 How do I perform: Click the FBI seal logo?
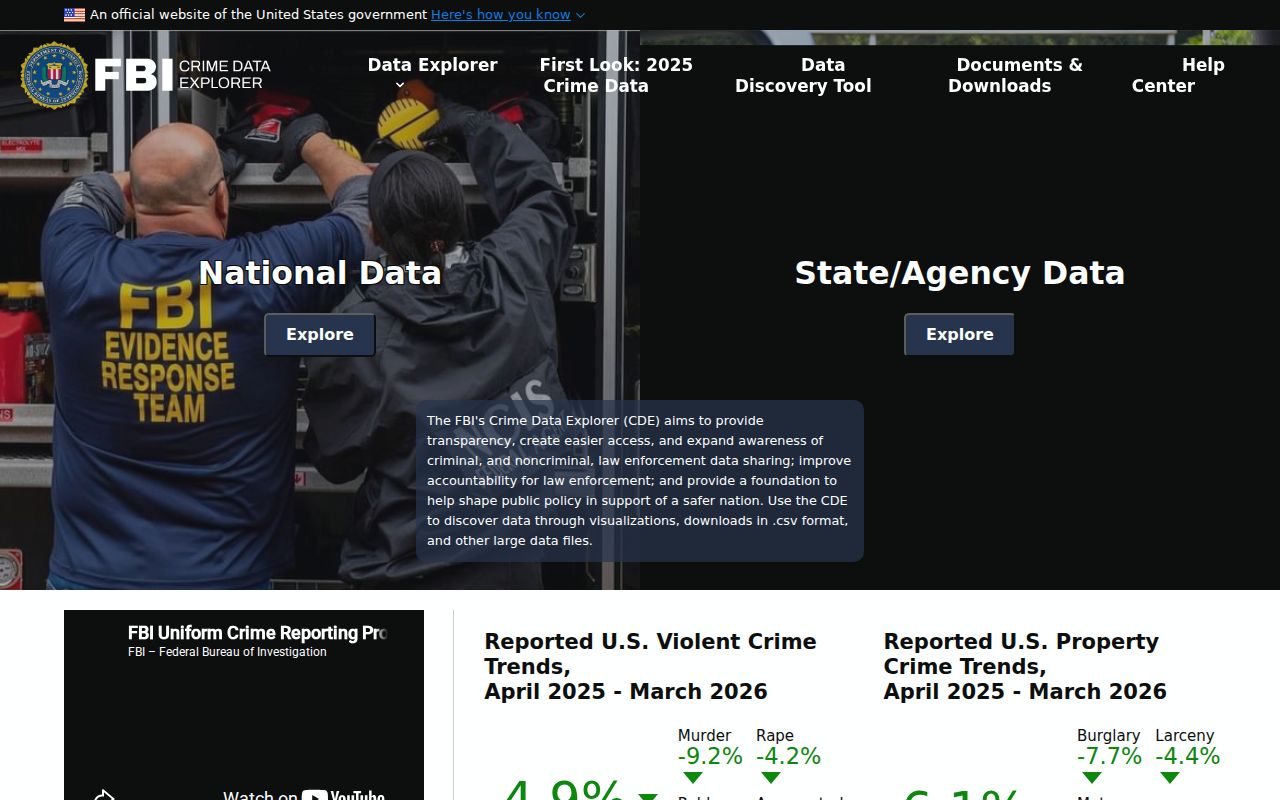[54, 75]
